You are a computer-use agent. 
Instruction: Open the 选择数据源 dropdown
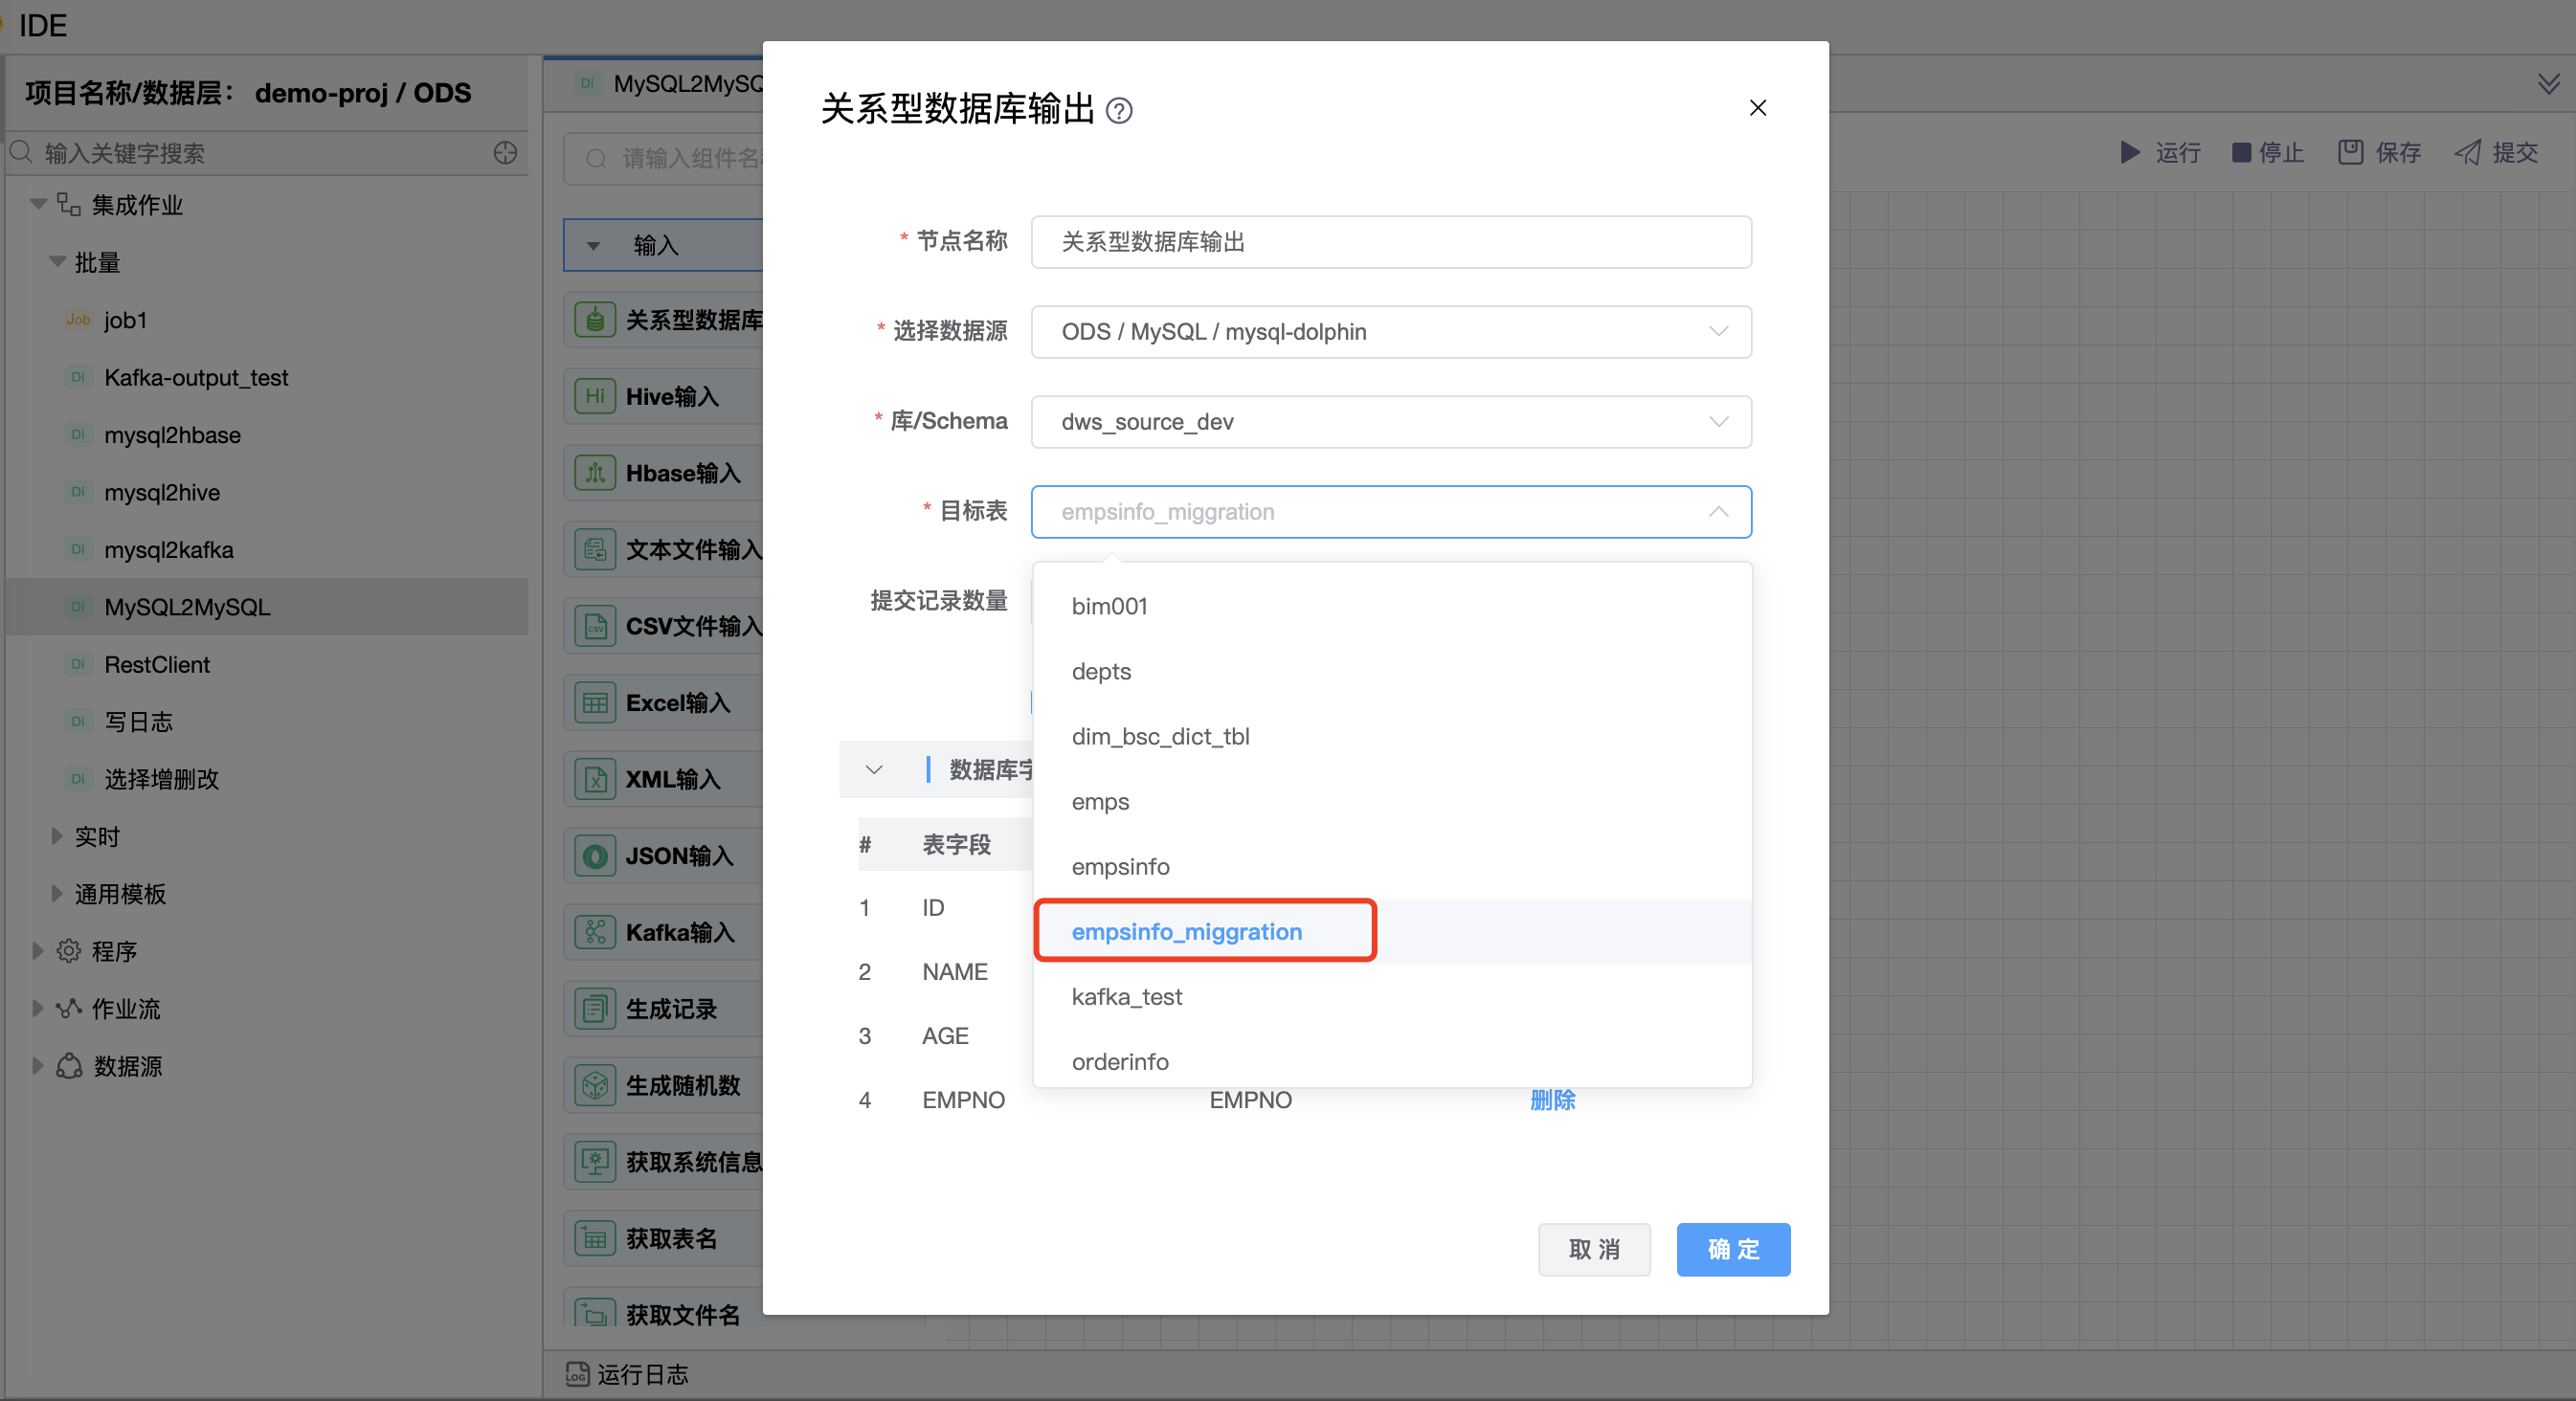click(1391, 332)
